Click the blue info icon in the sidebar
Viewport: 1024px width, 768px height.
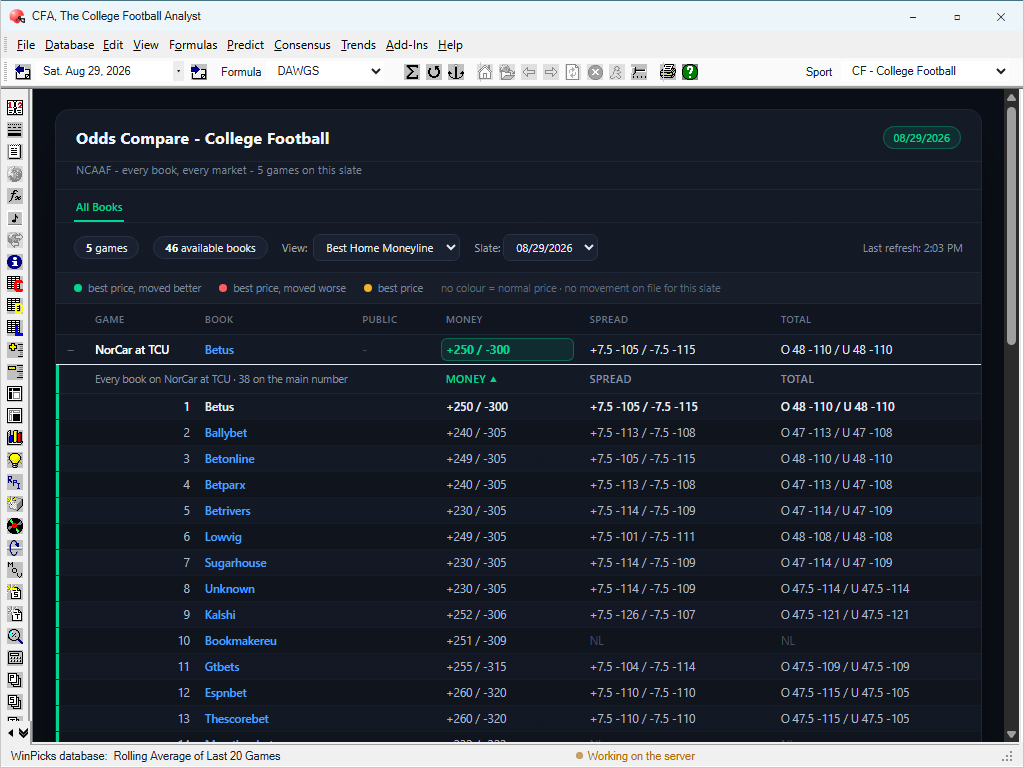(15, 262)
